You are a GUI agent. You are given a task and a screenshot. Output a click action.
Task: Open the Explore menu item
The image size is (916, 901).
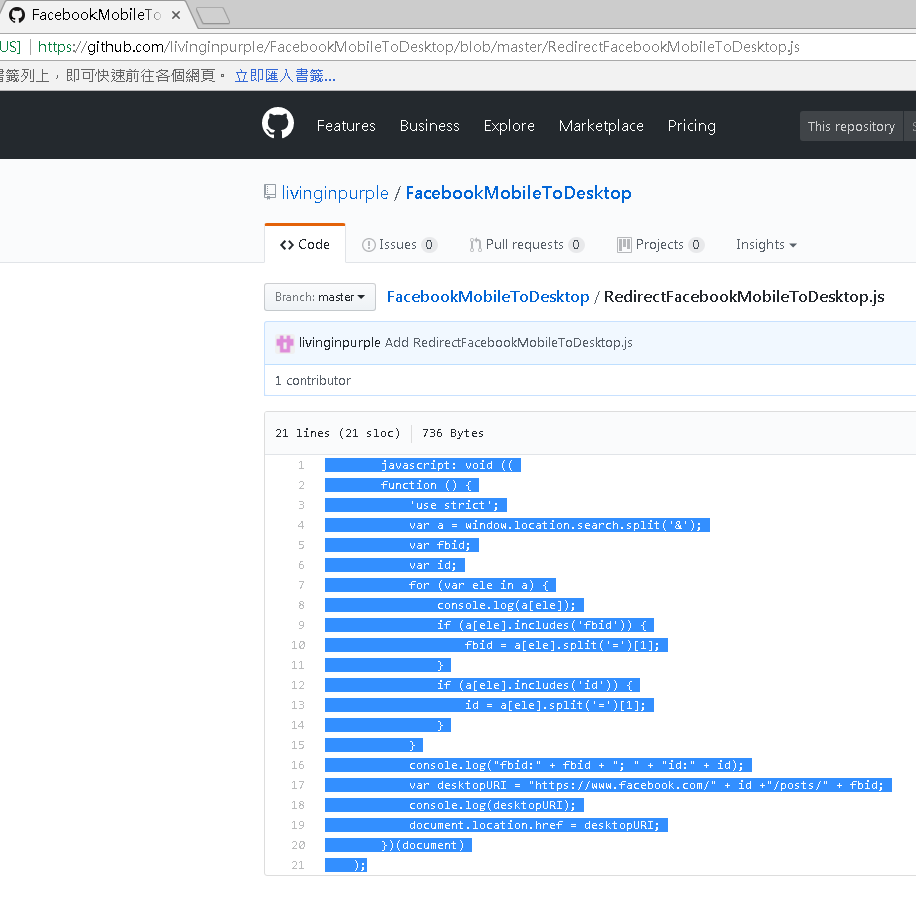(x=509, y=126)
